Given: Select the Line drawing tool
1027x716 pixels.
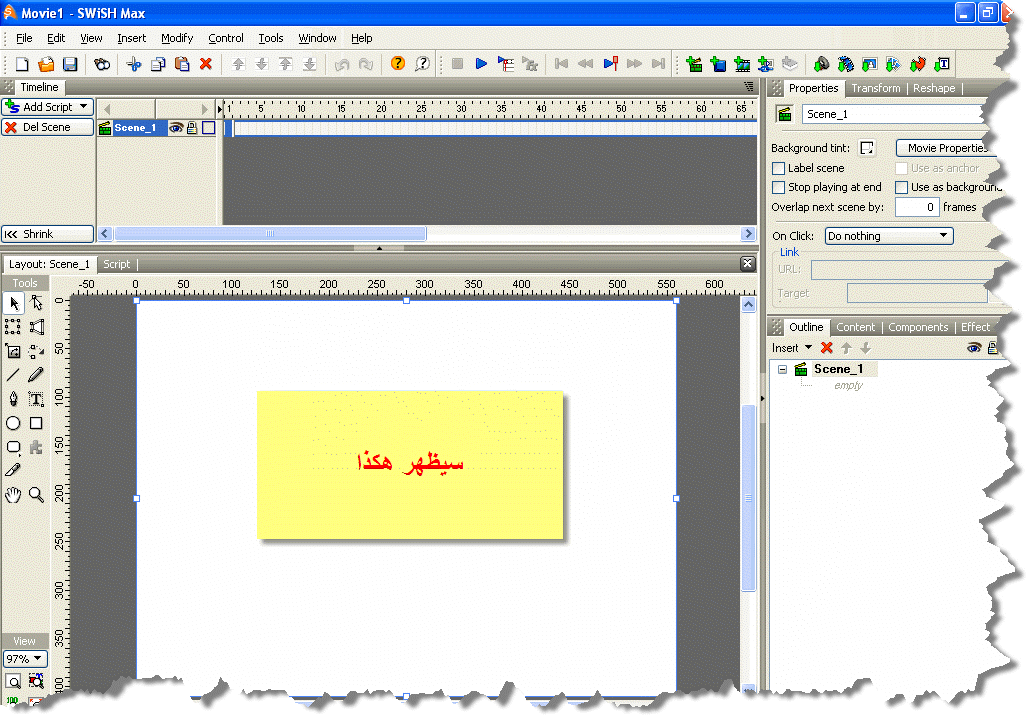Looking at the screenshot, I should pos(13,375).
